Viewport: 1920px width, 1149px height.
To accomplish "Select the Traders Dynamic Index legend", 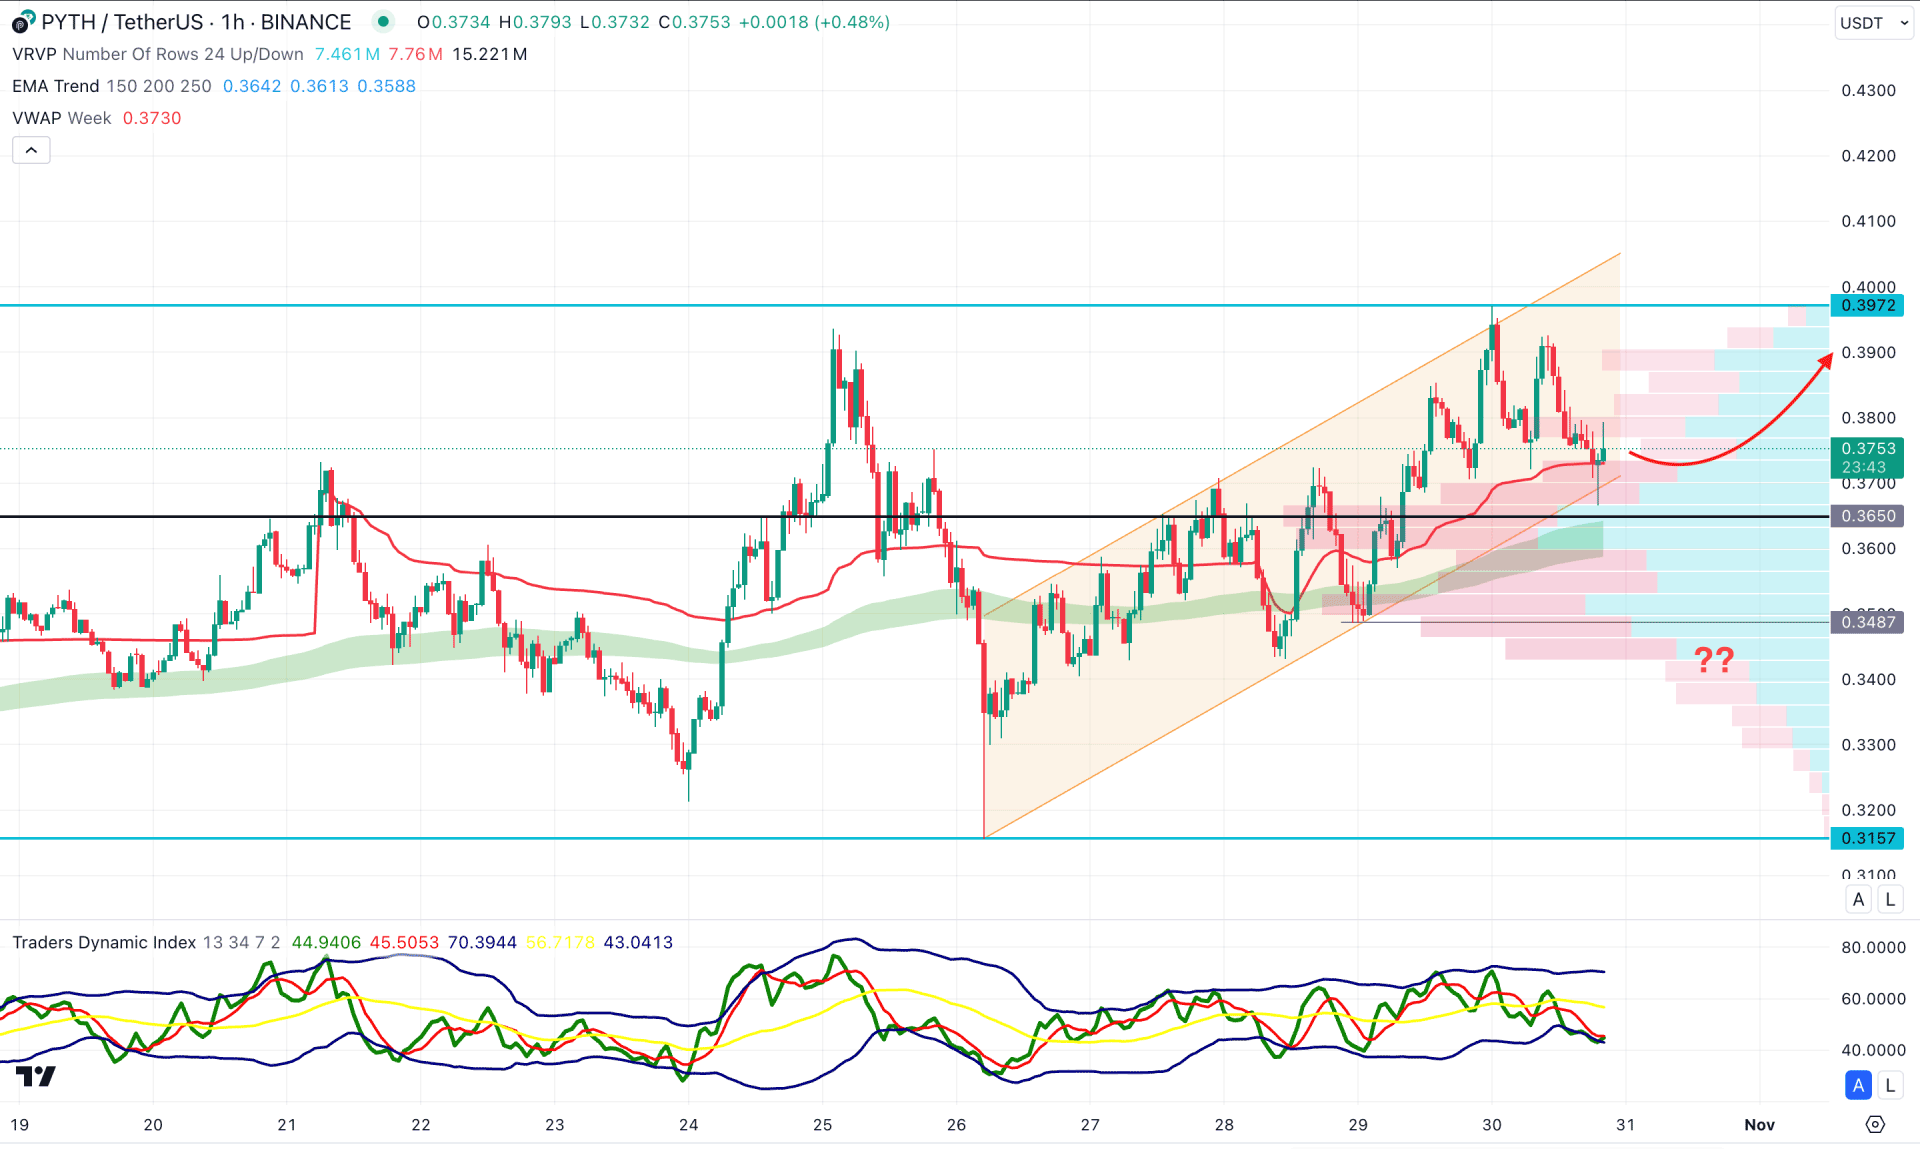I will 146,942.
